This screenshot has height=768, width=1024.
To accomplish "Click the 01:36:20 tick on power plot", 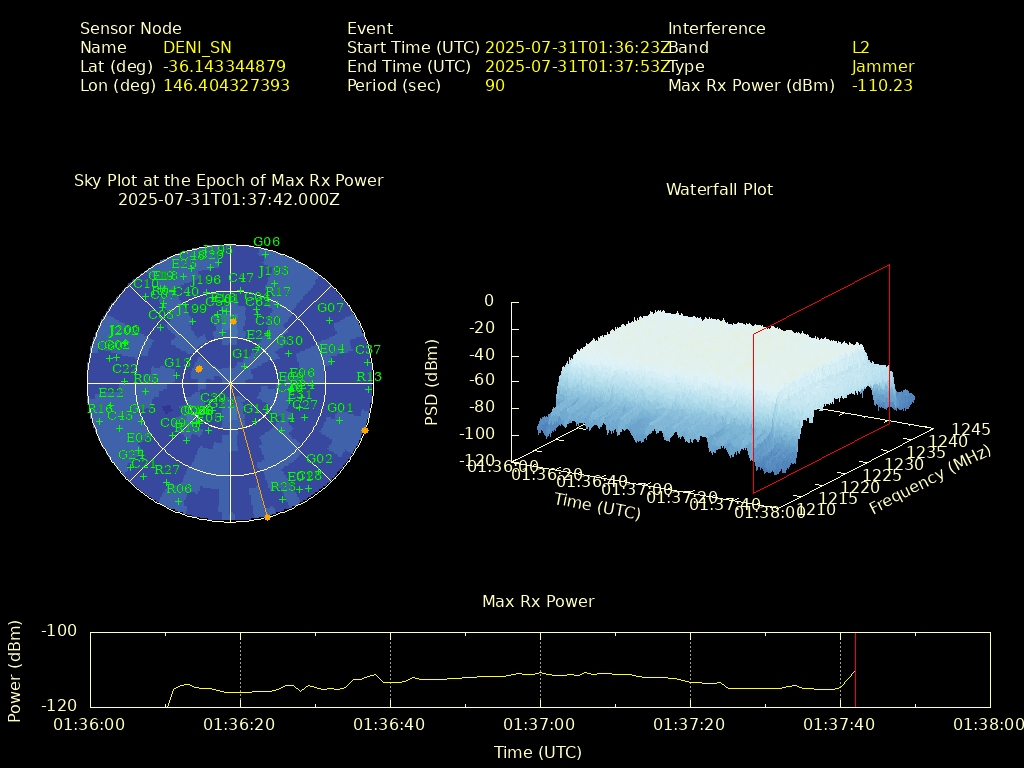I will [x=240, y=723].
